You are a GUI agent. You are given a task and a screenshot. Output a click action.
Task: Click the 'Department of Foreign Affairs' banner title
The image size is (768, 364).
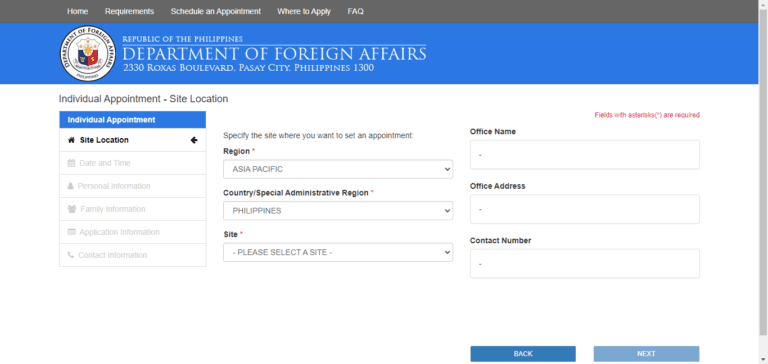click(x=274, y=53)
